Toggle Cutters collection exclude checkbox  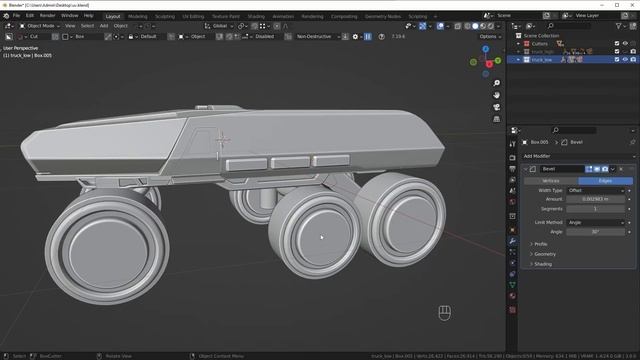point(617,44)
